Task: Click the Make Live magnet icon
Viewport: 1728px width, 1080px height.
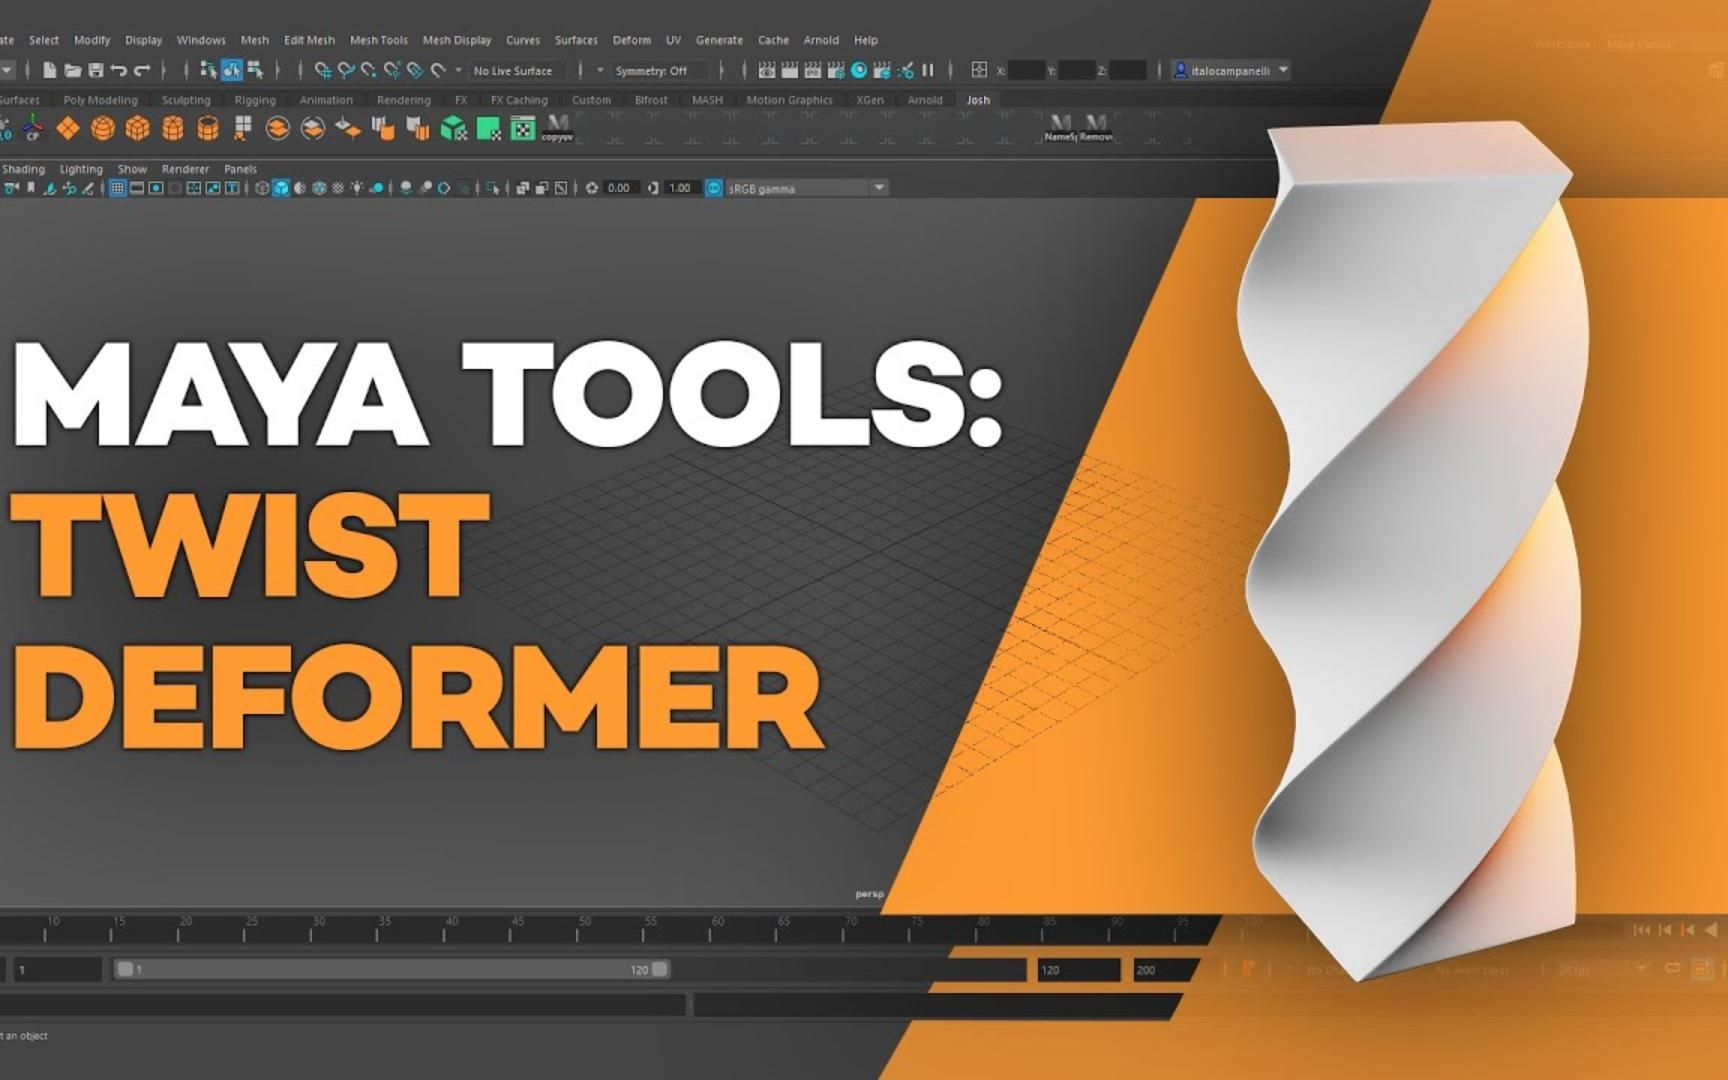Action: click(x=438, y=70)
